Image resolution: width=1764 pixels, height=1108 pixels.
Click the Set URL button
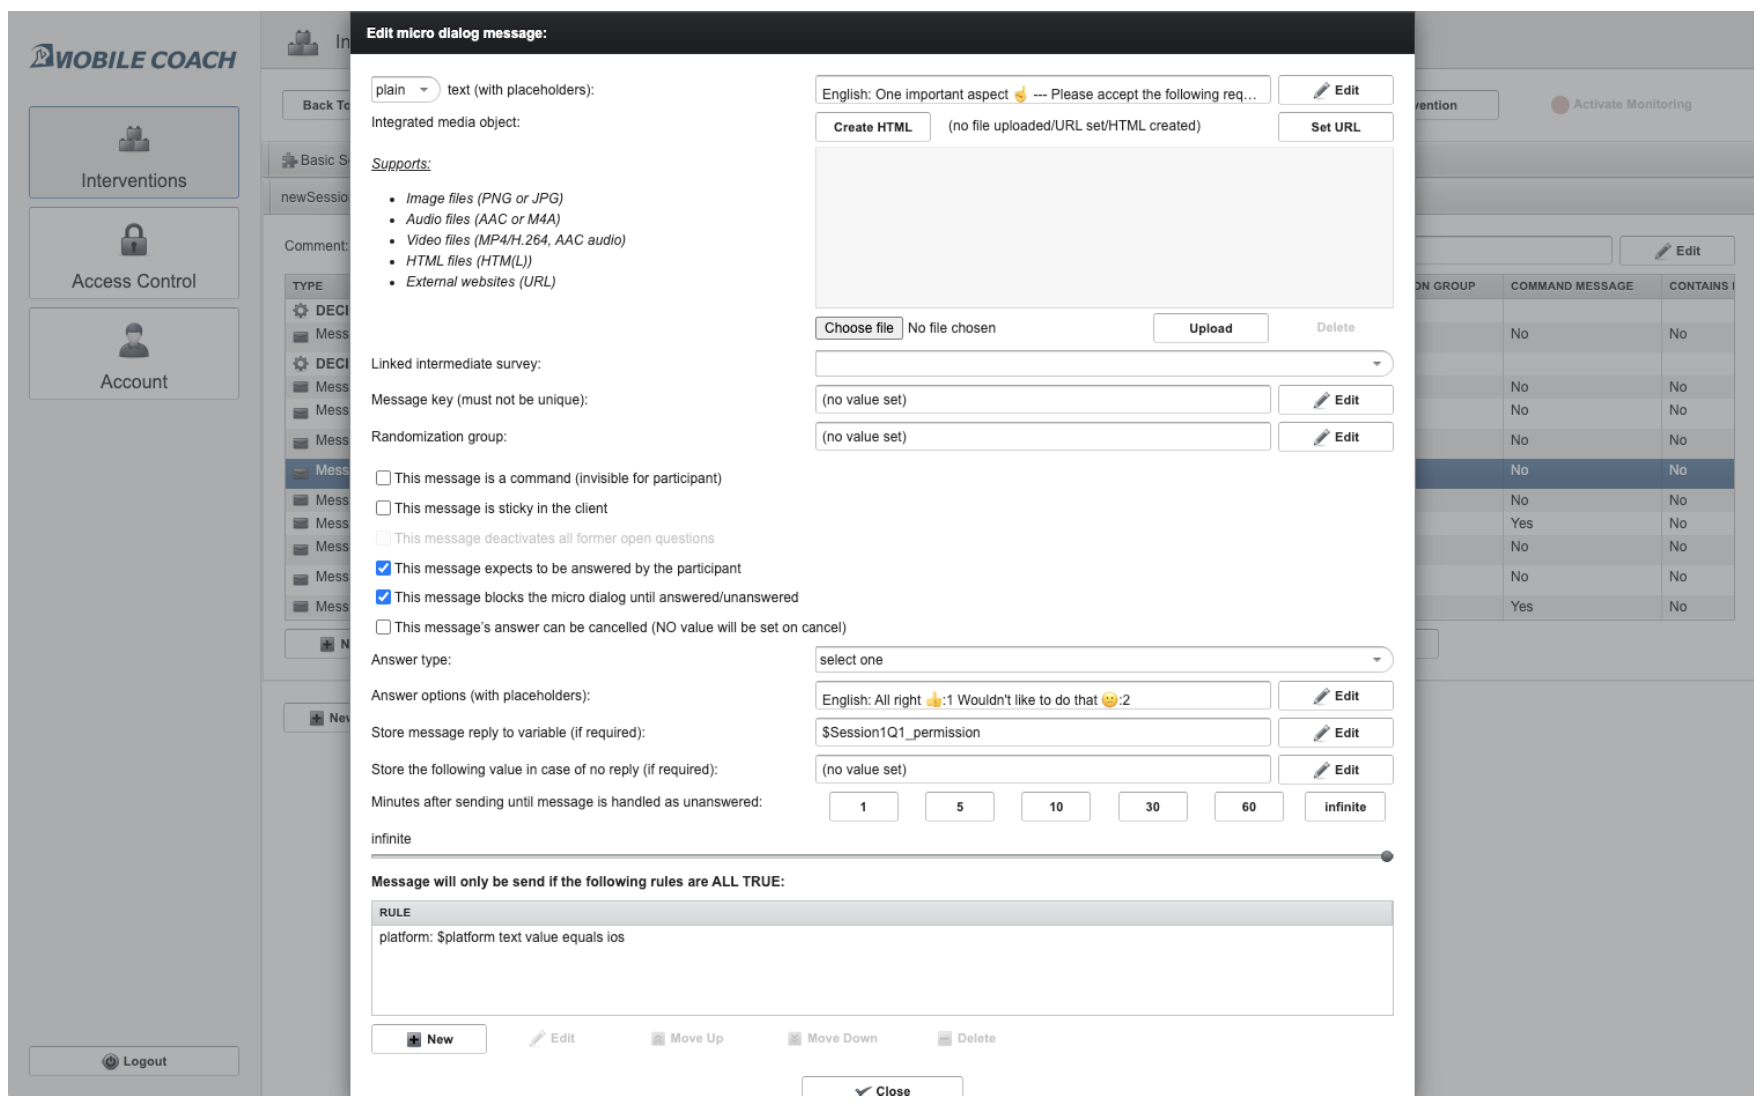[x=1335, y=127]
